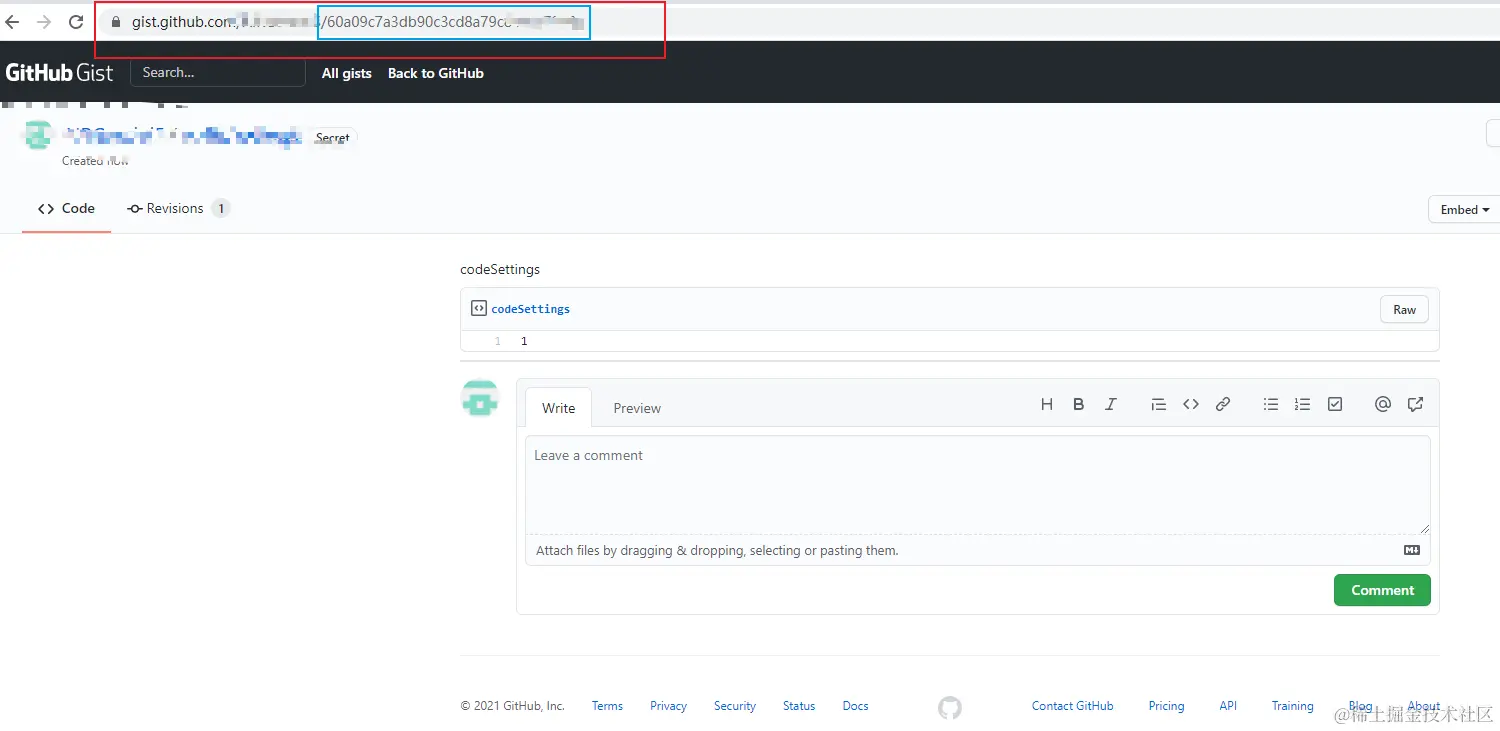Open the Revisions tab
1500x731 pixels.
pos(178,208)
